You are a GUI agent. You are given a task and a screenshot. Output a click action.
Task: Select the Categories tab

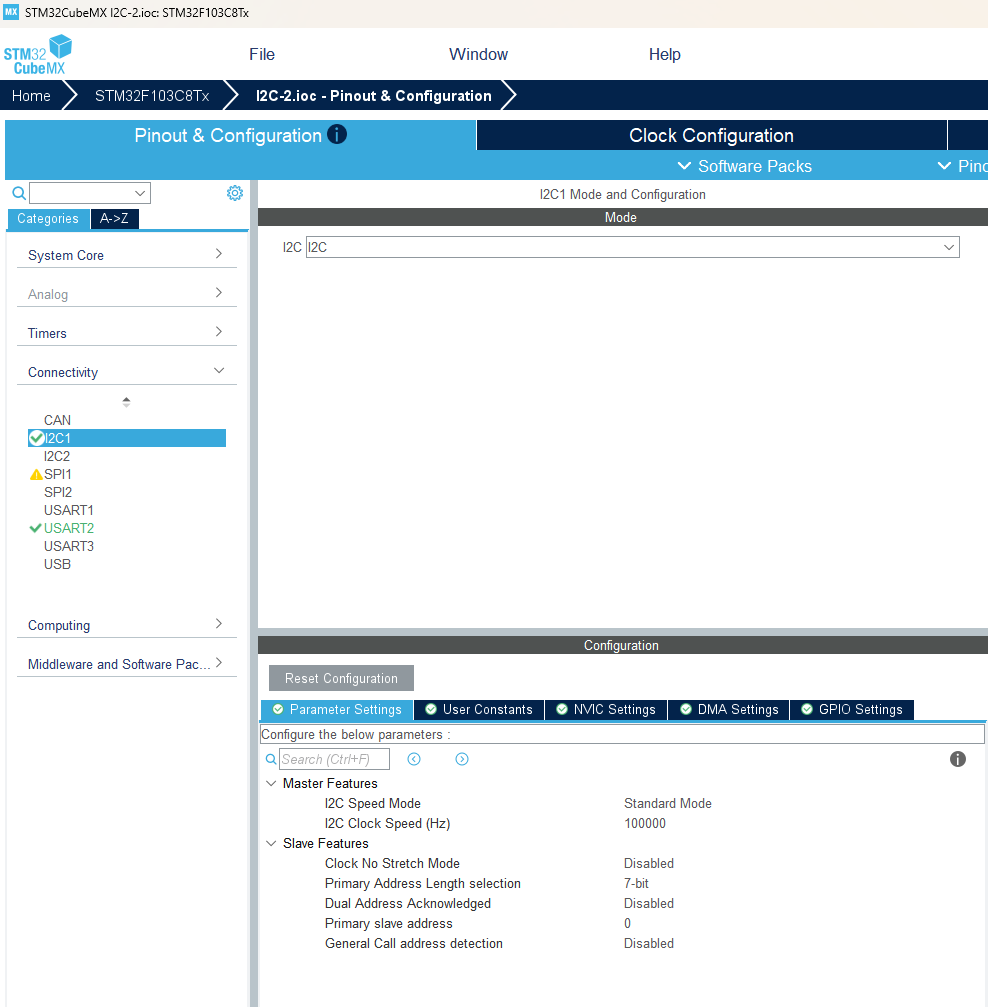pos(48,218)
